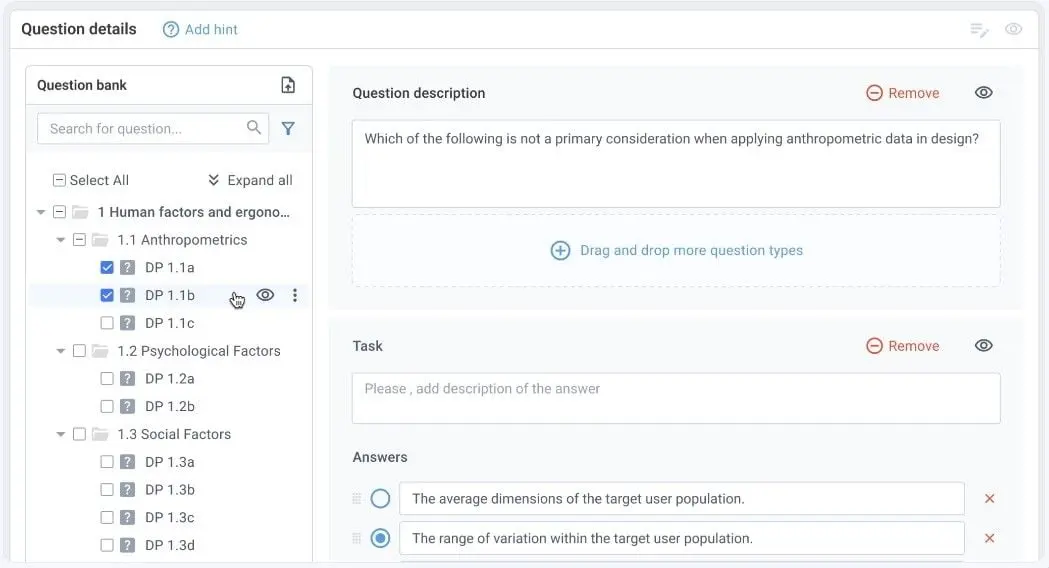Check the DP 1.3d checkbox
Viewport: 1049px width, 568px height.
tap(107, 545)
